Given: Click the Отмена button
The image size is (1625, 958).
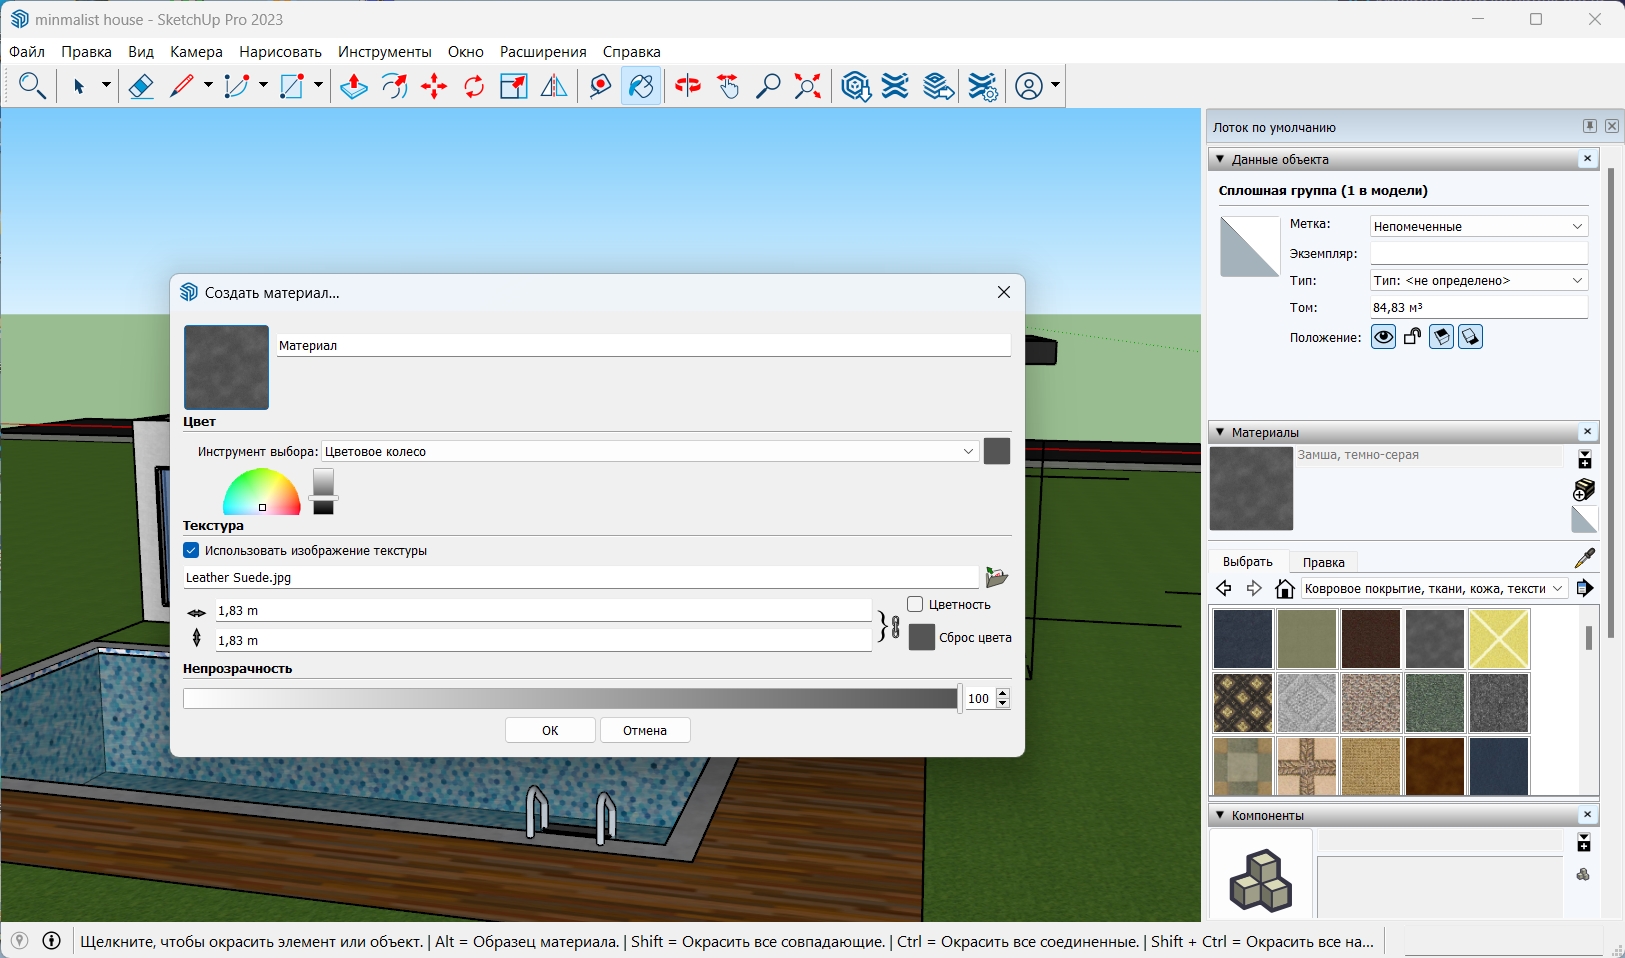Looking at the screenshot, I should point(645,730).
